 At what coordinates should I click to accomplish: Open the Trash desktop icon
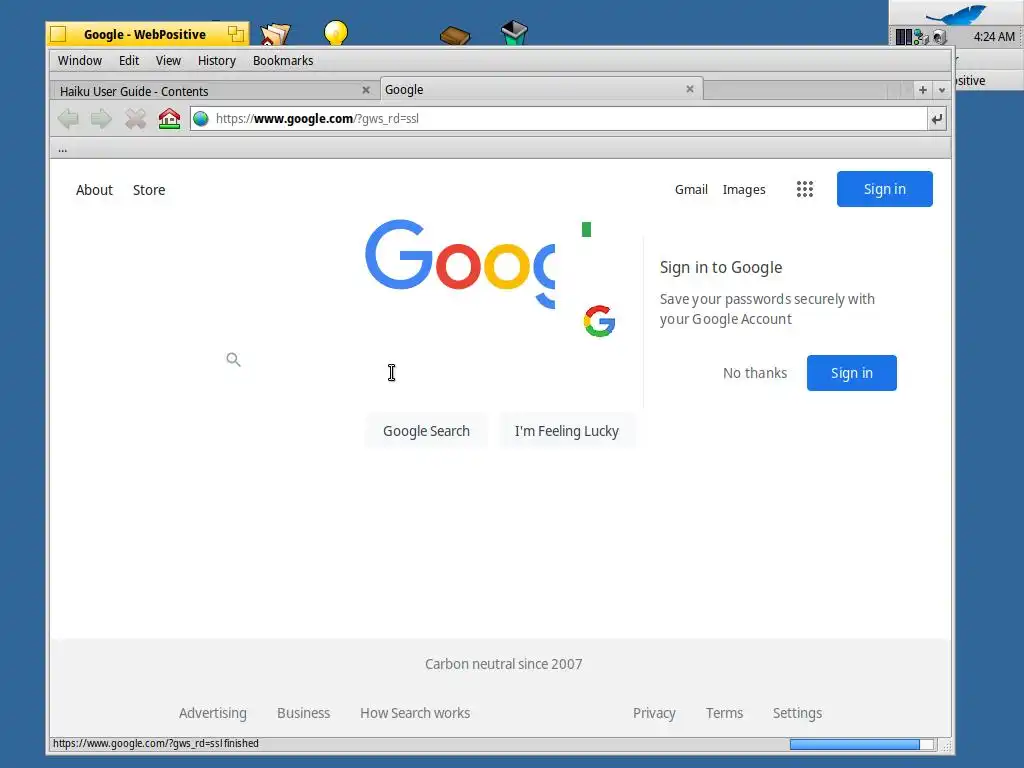[x=514, y=33]
